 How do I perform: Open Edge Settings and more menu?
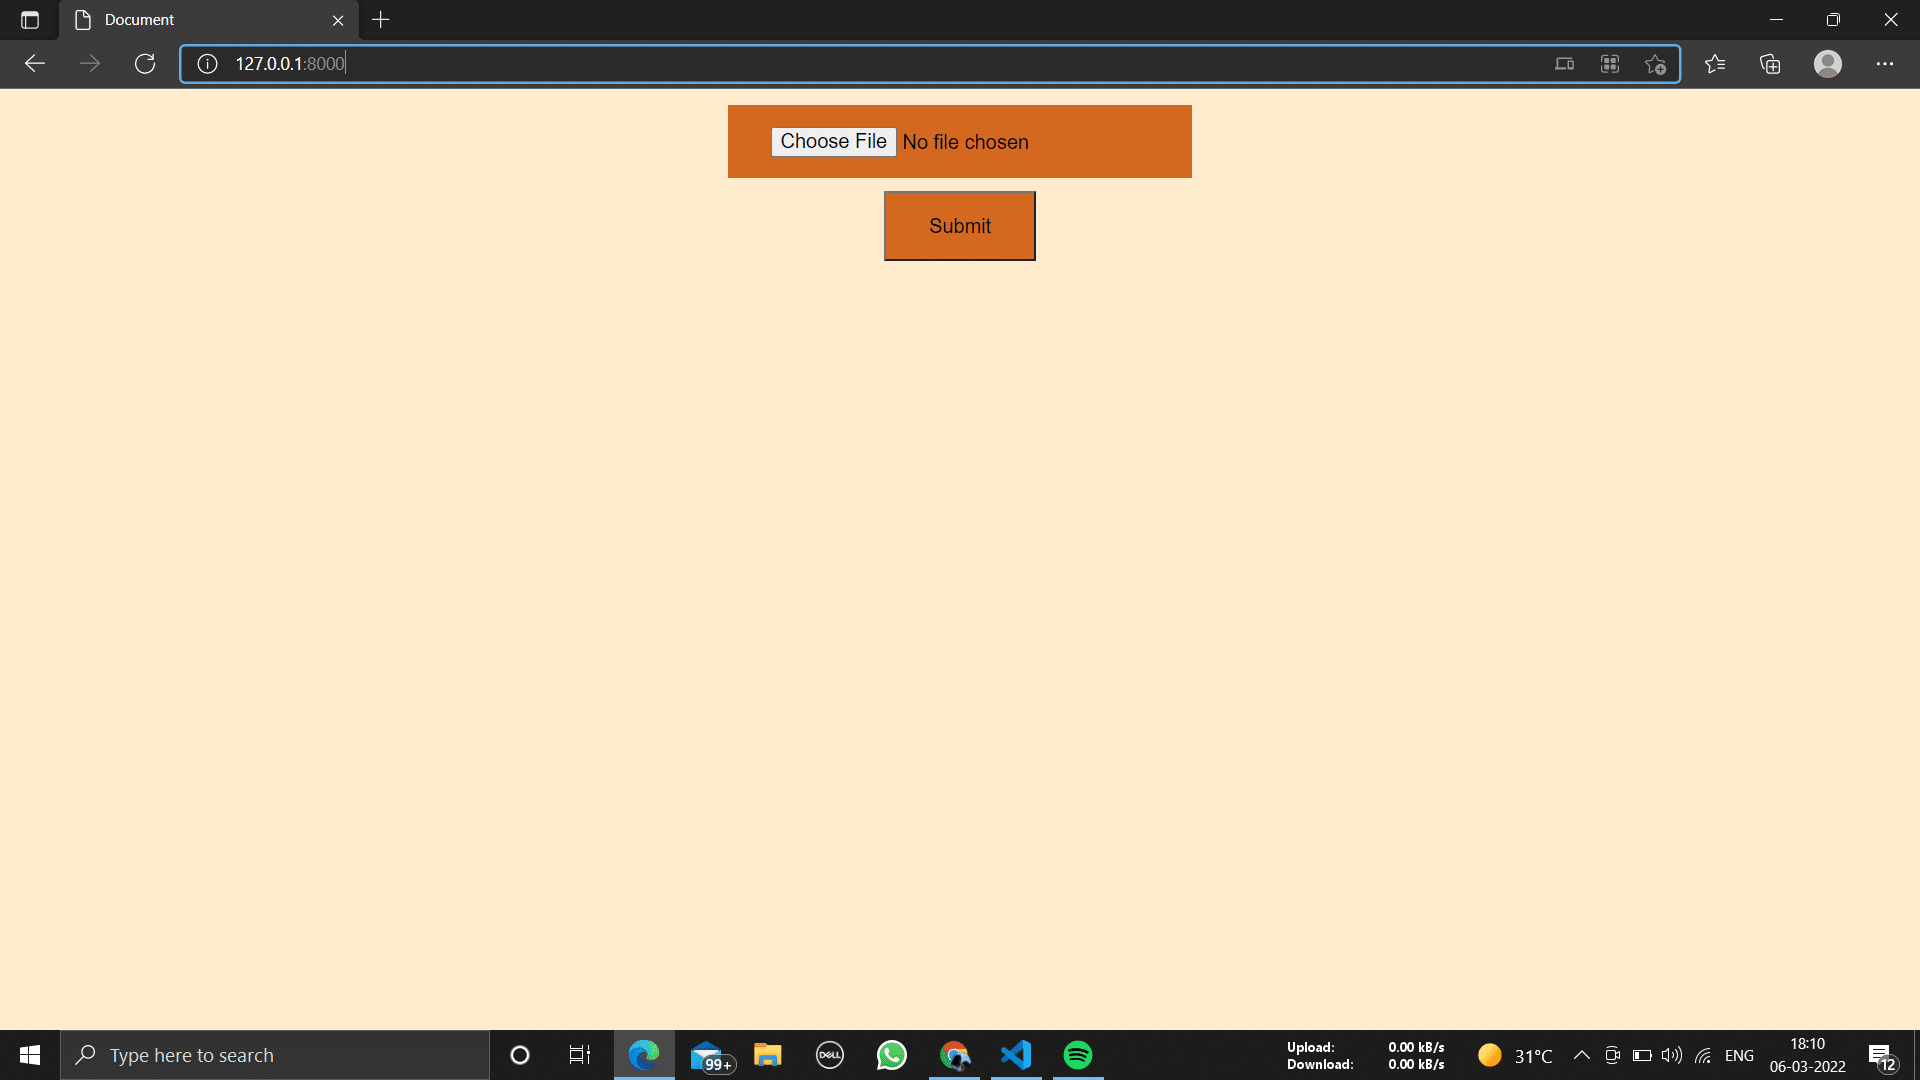click(x=1885, y=64)
